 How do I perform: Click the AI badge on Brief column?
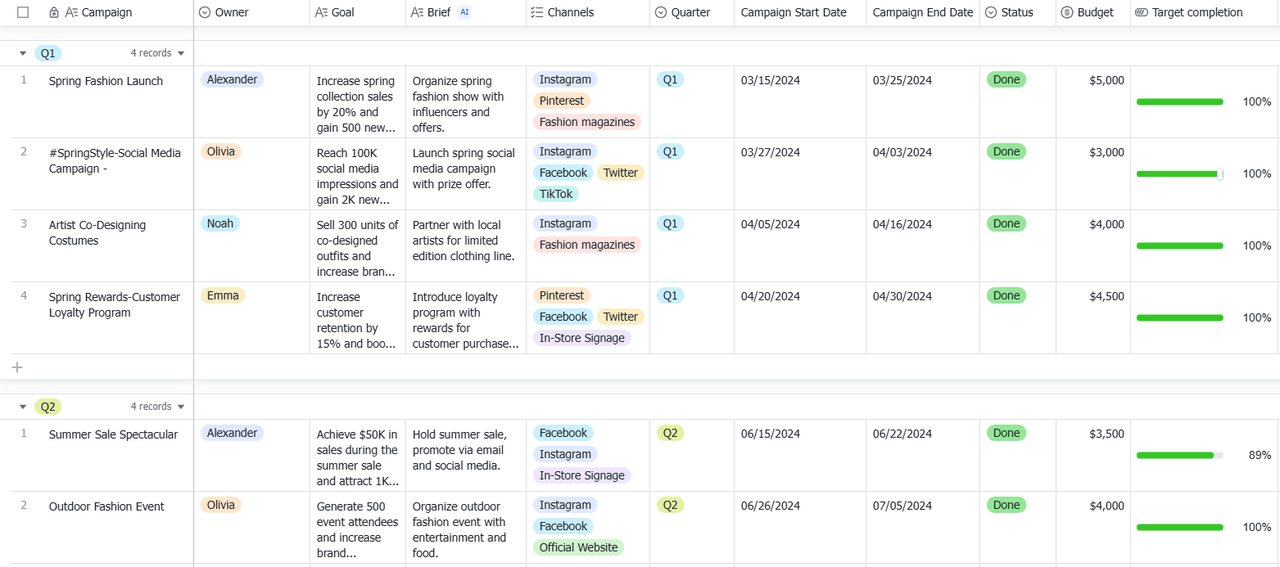465,13
